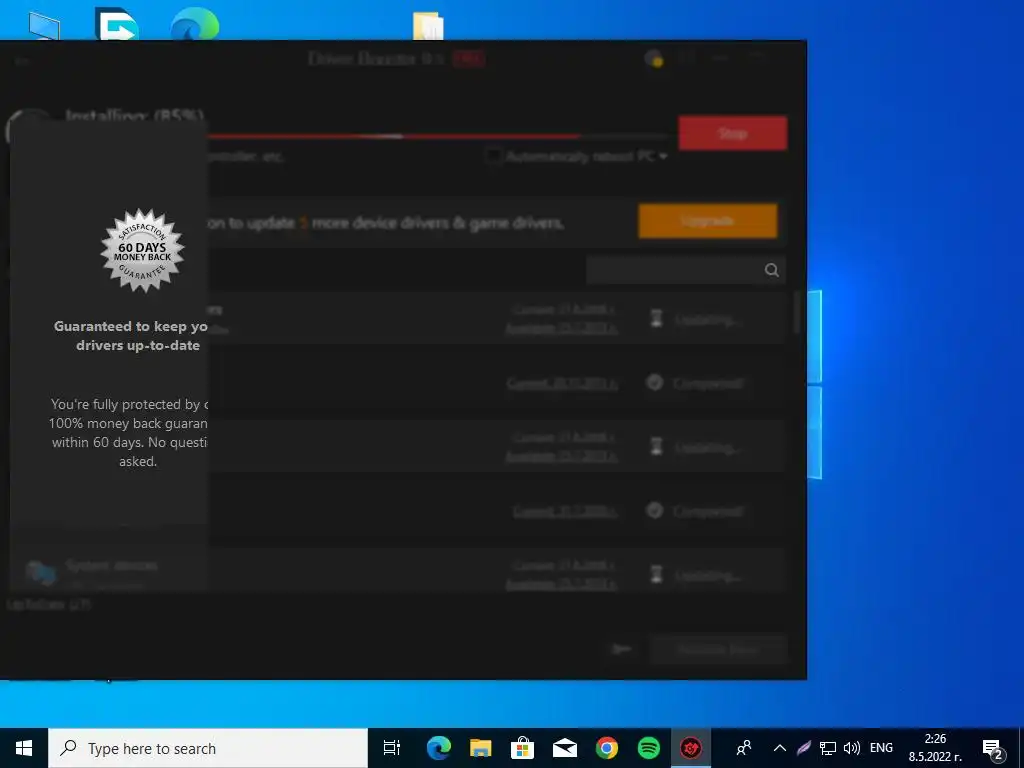Click the purple feather tray icon
This screenshot has height=768, width=1024.
[804, 748]
